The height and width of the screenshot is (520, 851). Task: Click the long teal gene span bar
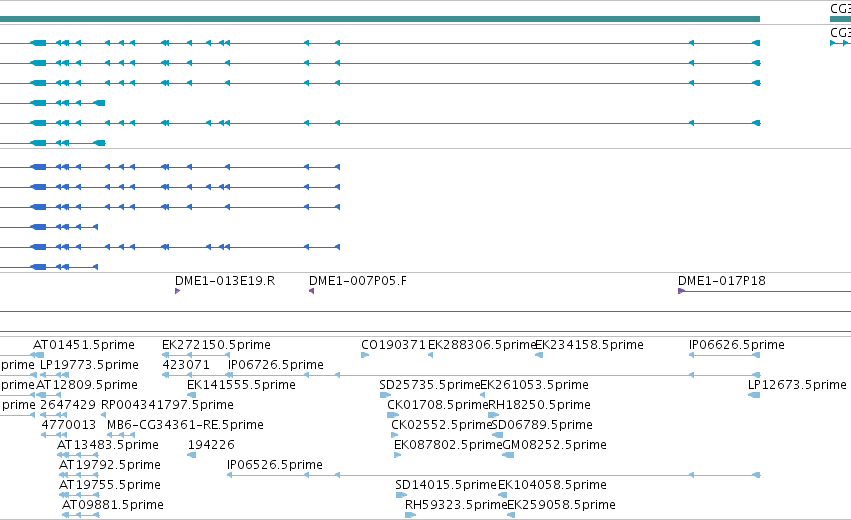coord(380,19)
